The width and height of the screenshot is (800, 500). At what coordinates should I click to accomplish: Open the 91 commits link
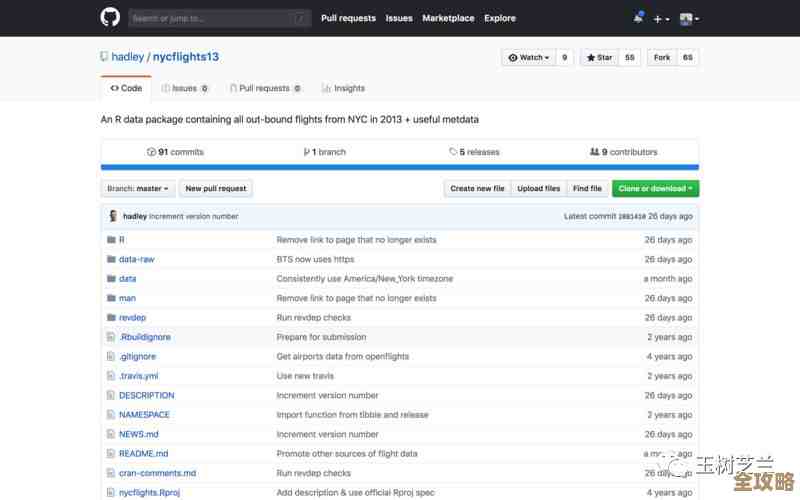[175, 152]
